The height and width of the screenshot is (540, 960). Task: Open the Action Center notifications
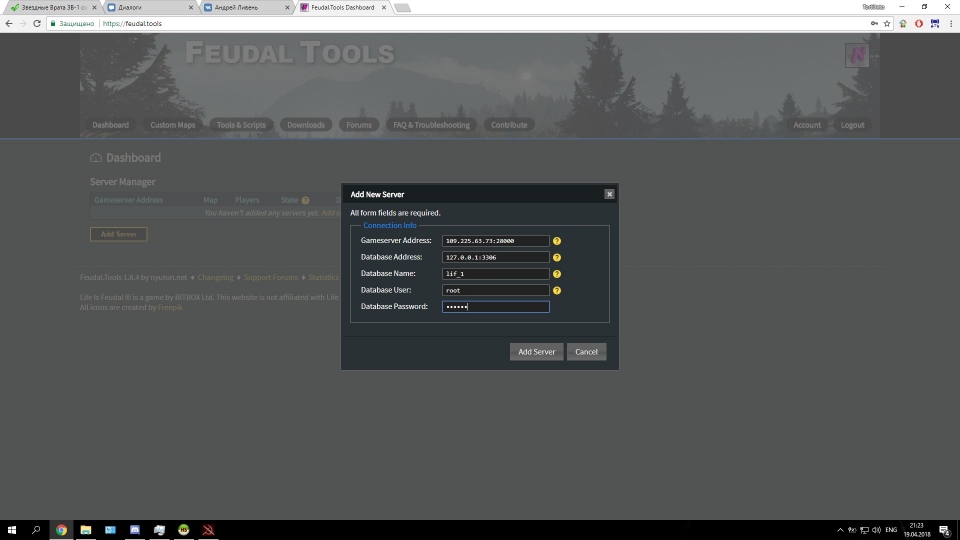(945, 530)
